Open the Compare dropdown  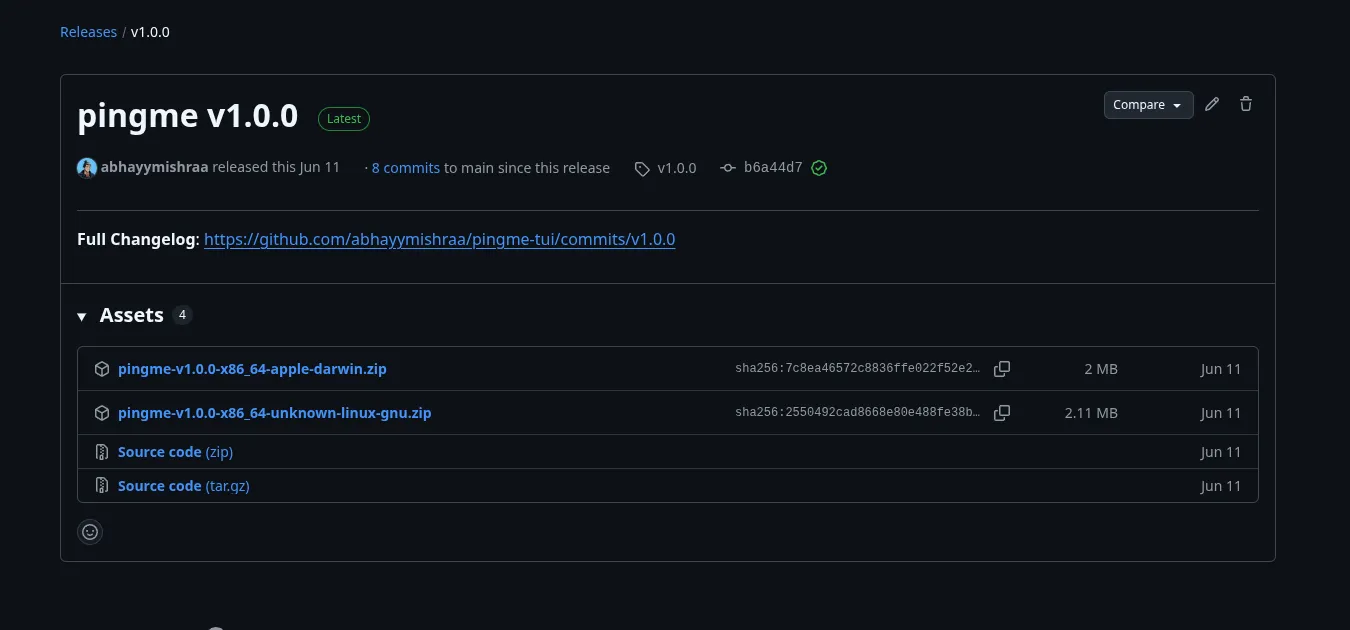pyautogui.click(x=1148, y=105)
